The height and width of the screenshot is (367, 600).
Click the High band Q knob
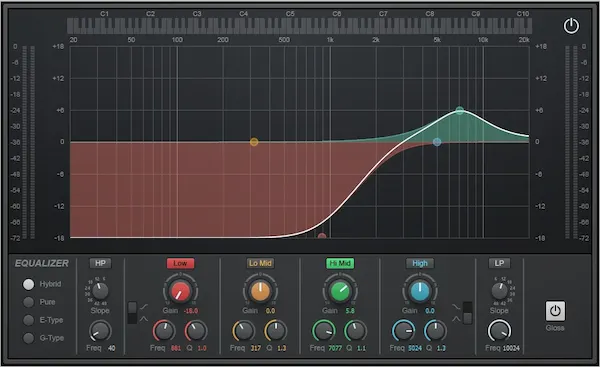pyautogui.click(x=435, y=331)
